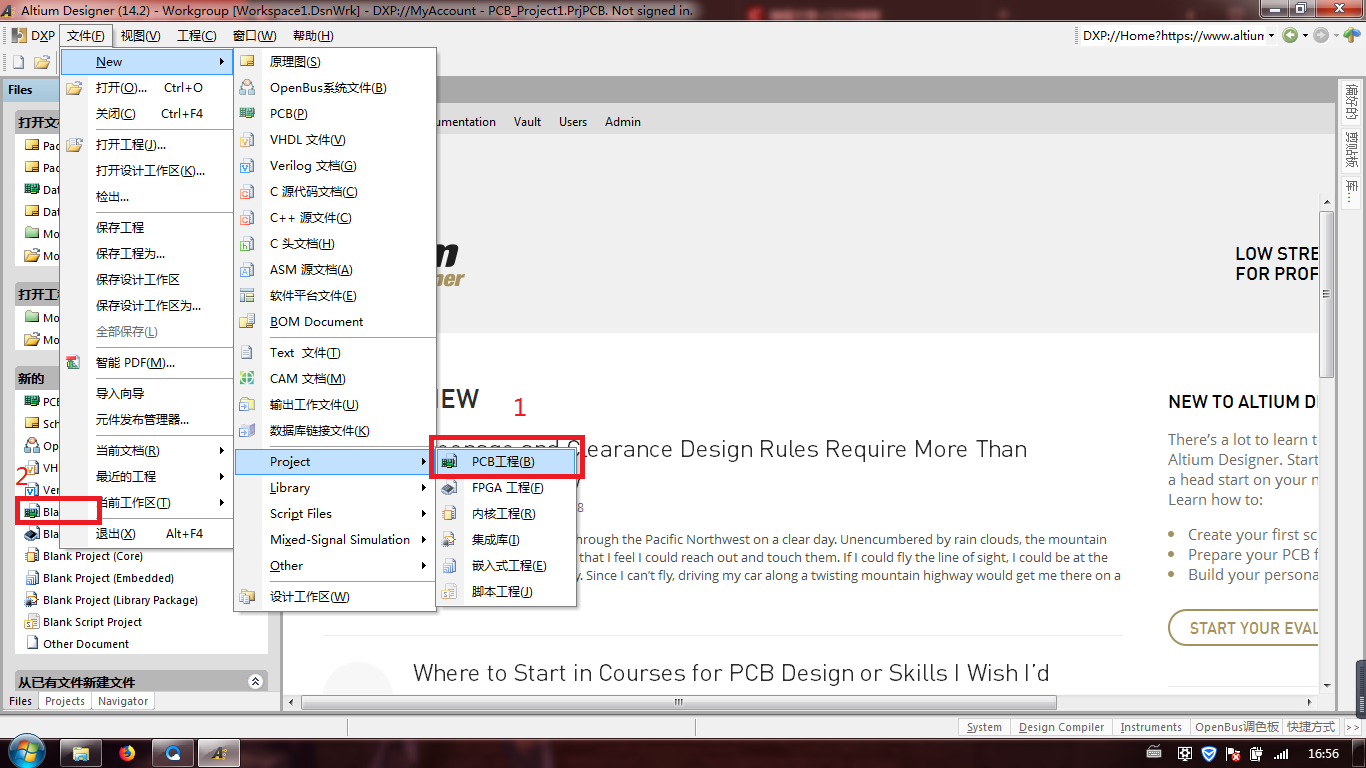This screenshot has width=1366, height=768.
Task: Expand the Other submenu
Action: tap(335, 566)
